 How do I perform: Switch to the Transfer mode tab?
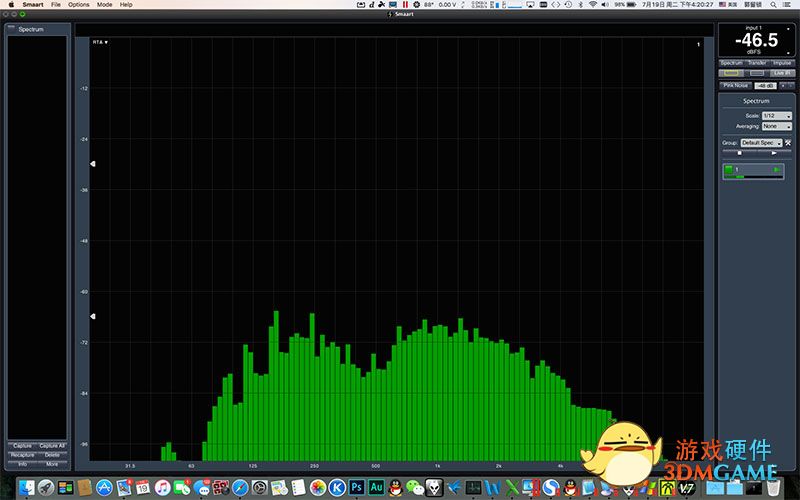click(756, 63)
